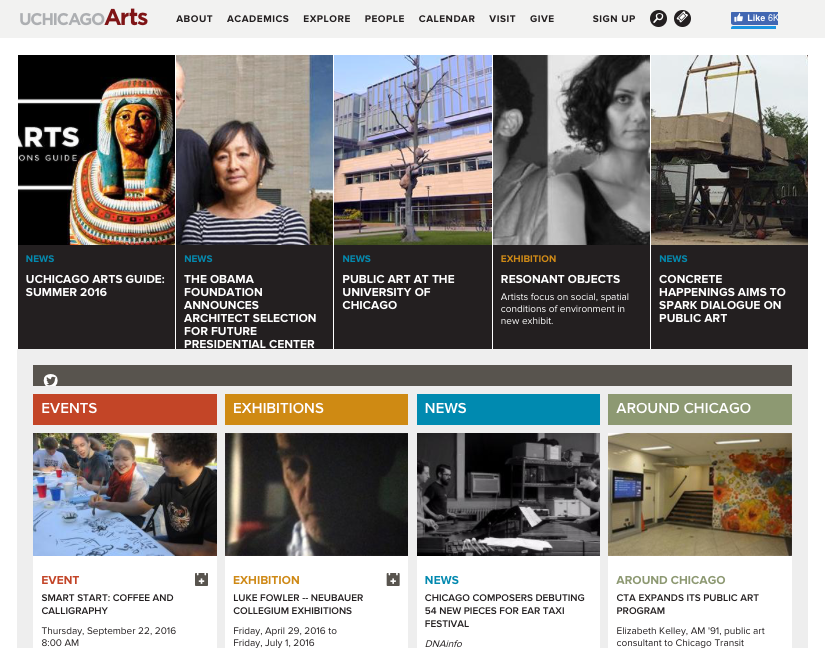
Task: Open Resonant Objects exhibition title
Action: 560,279
